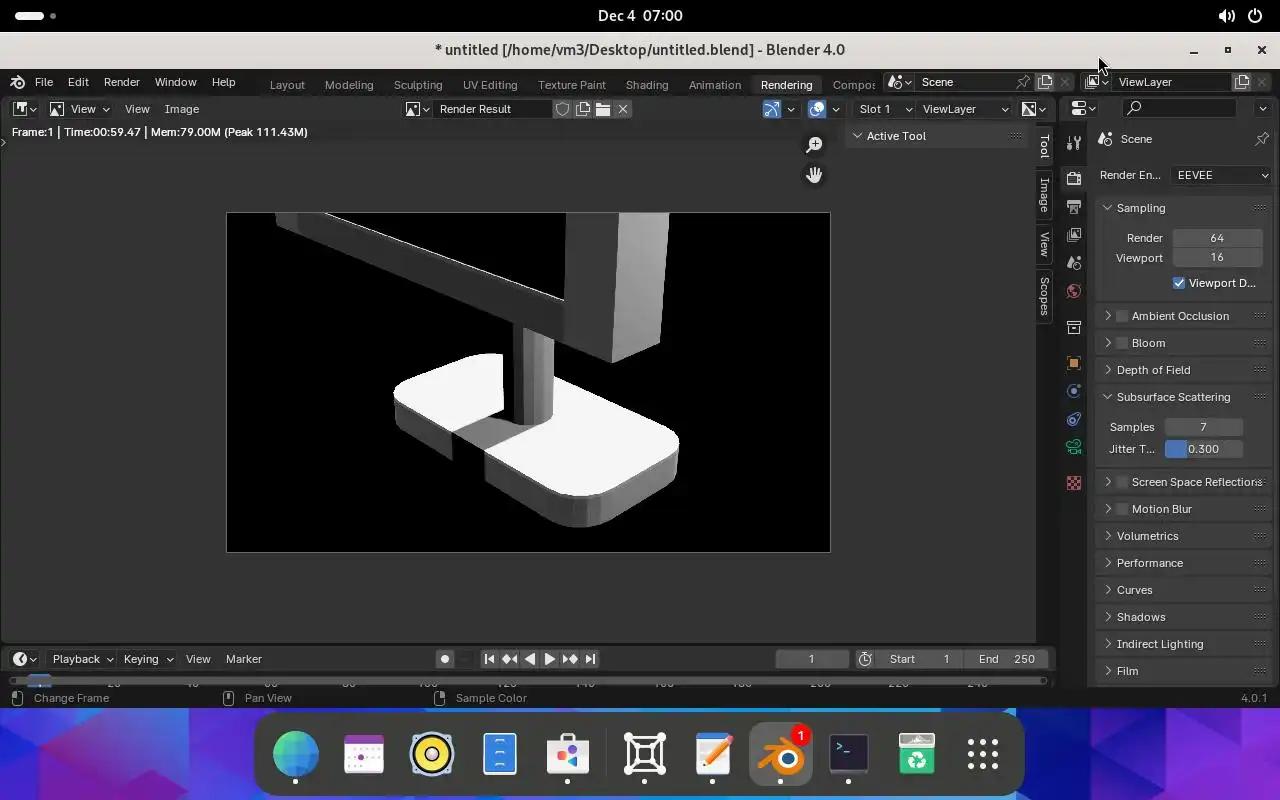Click the new view layer icon beside ViewLayer
The width and height of the screenshot is (1280, 800).
(1242, 82)
